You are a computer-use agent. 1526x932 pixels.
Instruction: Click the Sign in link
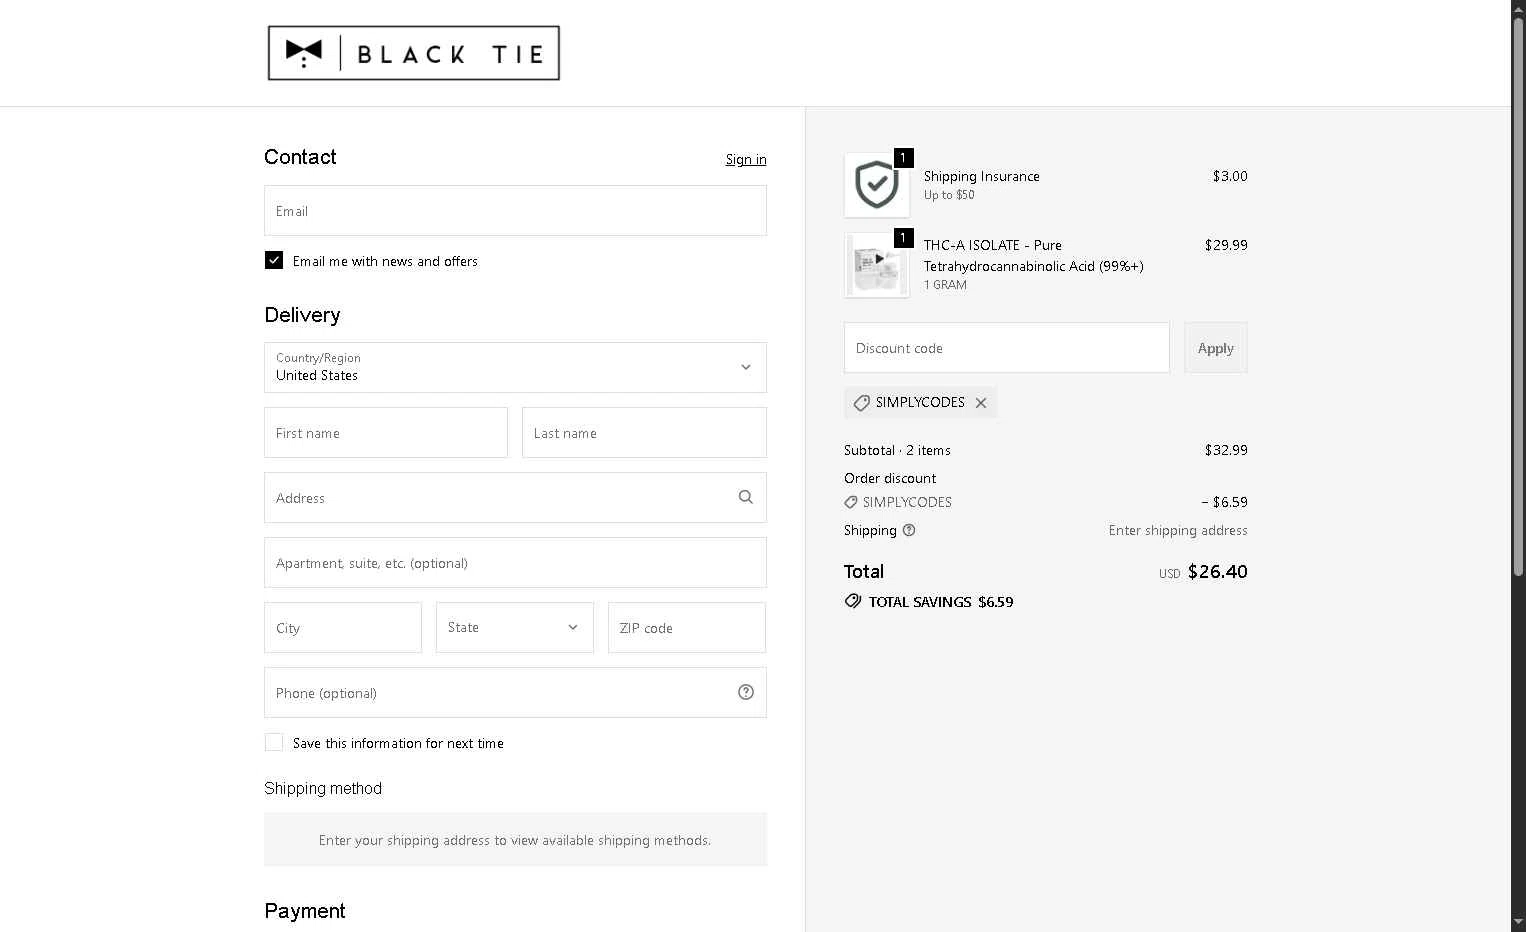tap(746, 159)
